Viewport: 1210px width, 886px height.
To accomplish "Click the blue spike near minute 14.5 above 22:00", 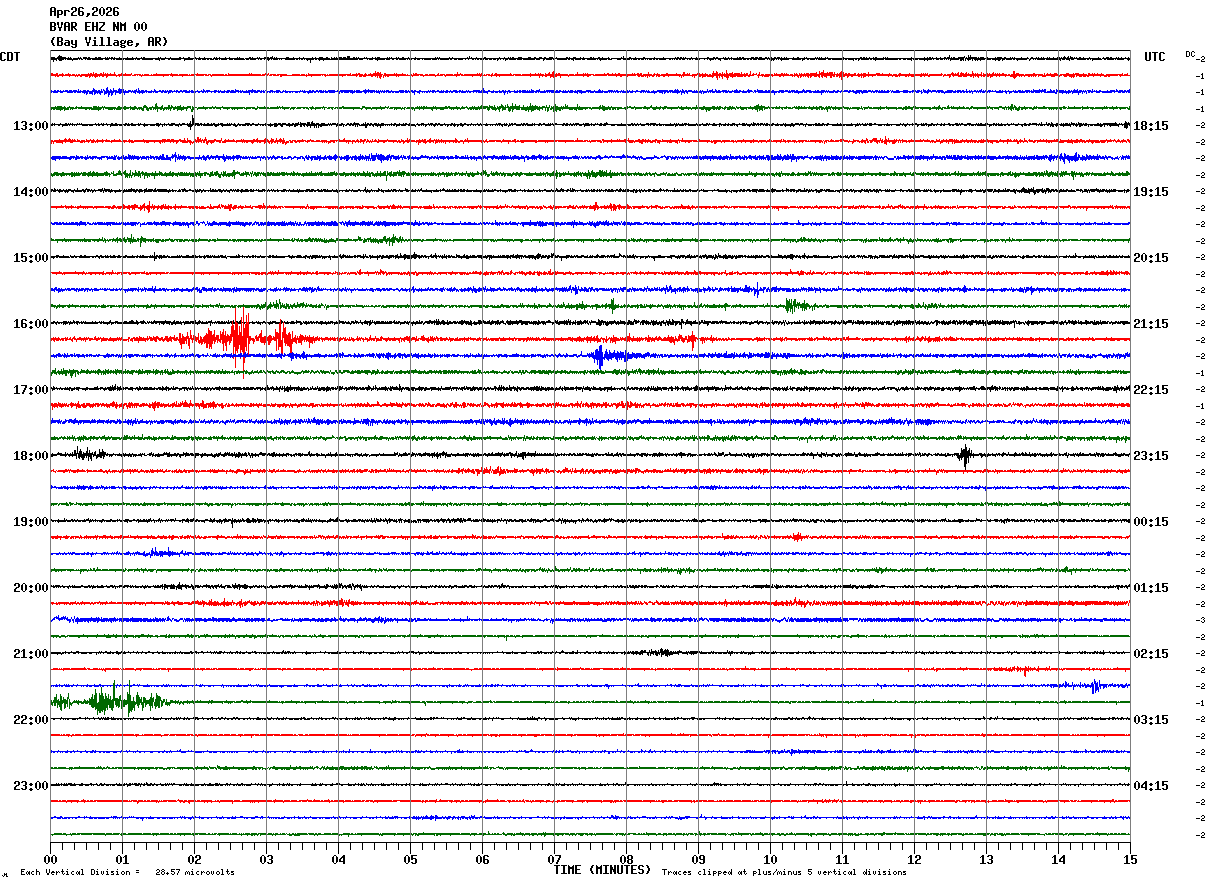I will click(1095, 686).
